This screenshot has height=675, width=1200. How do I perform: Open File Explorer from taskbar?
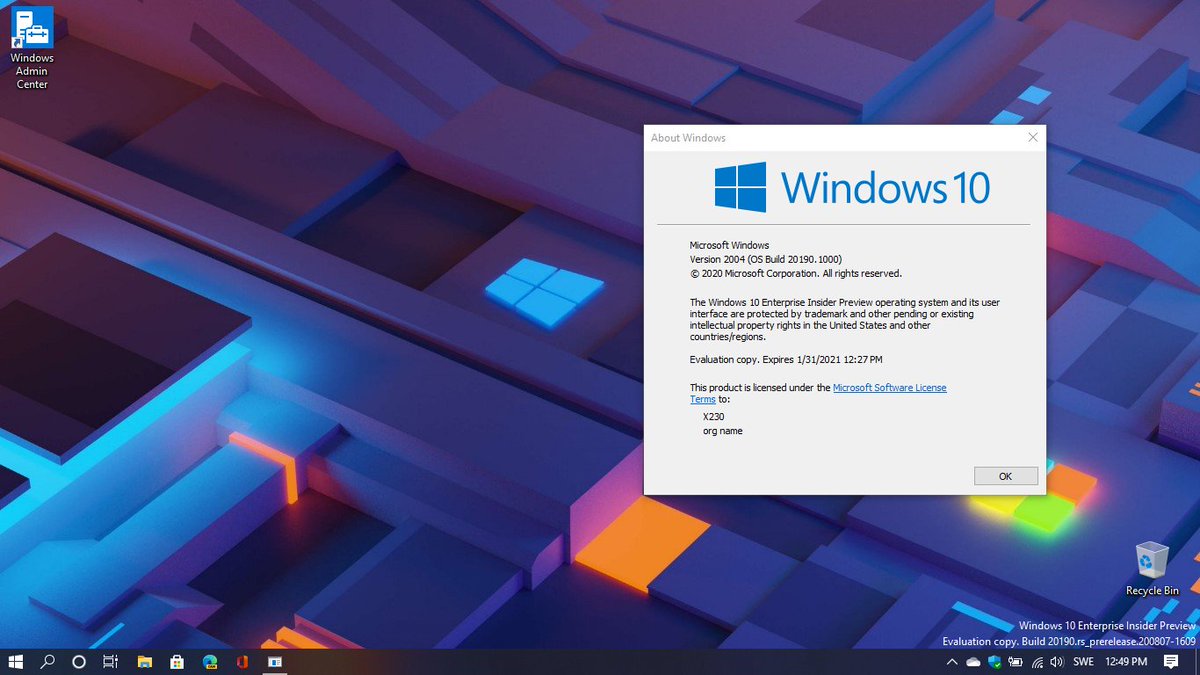(145, 662)
